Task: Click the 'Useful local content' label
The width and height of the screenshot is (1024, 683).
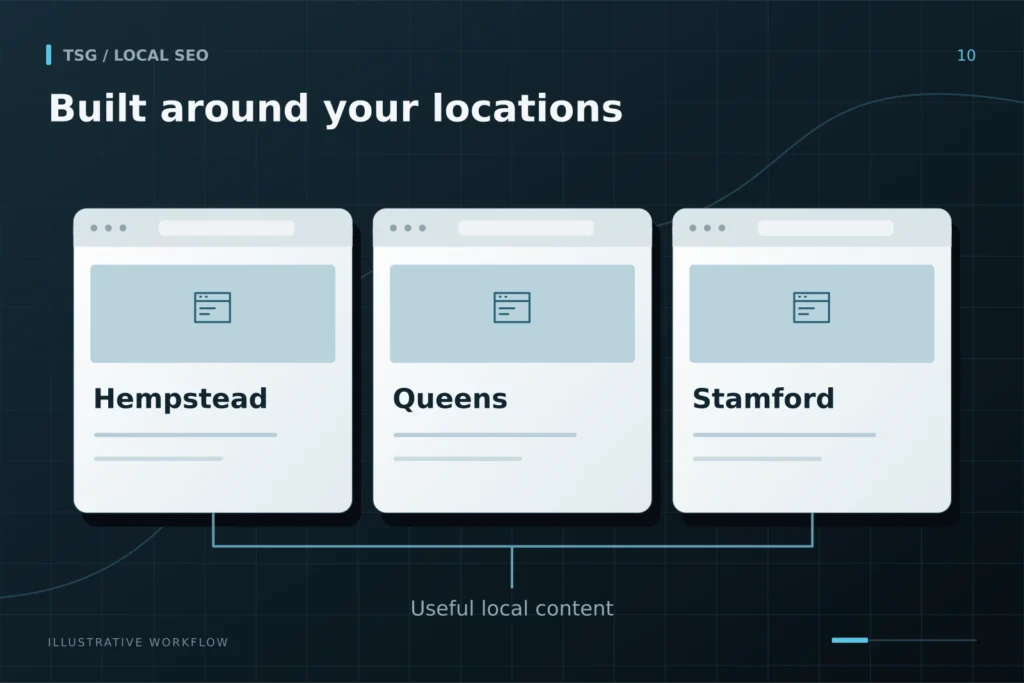Action: pos(512,609)
